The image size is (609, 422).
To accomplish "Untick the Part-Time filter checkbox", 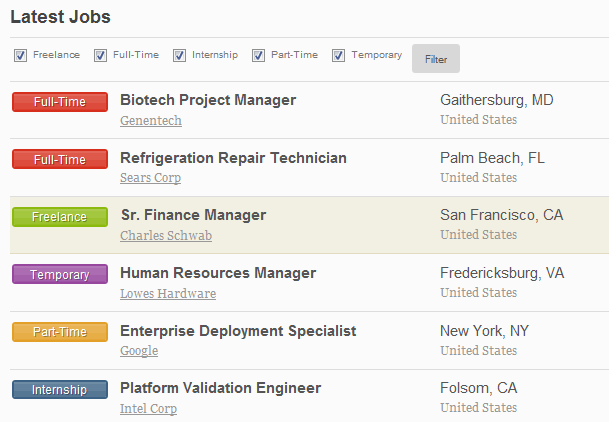I will click(258, 56).
